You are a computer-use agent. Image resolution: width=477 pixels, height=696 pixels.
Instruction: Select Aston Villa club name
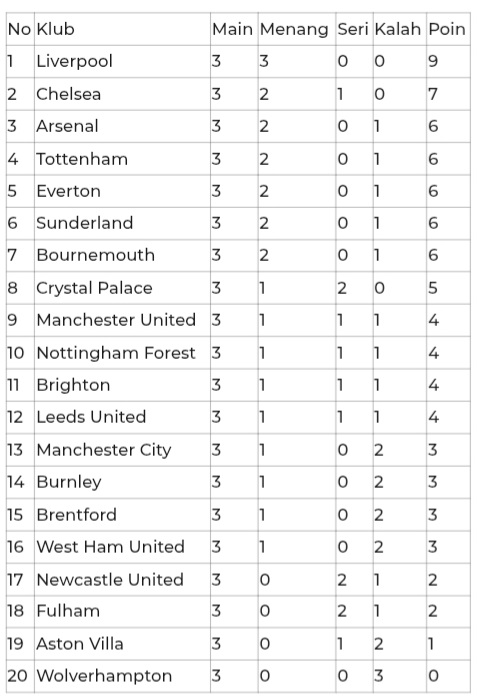pos(80,644)
